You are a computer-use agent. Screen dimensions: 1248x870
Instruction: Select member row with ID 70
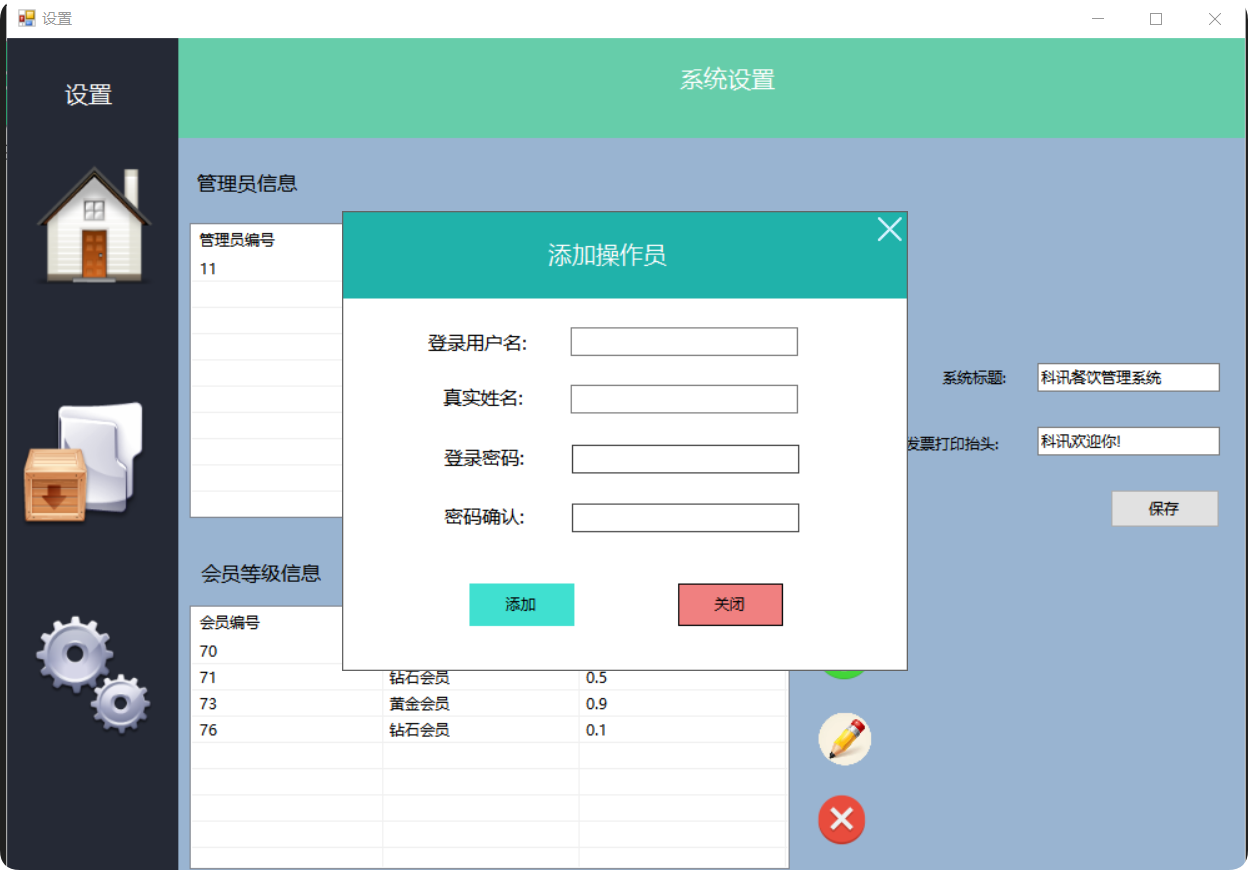[x=267, y=651]
